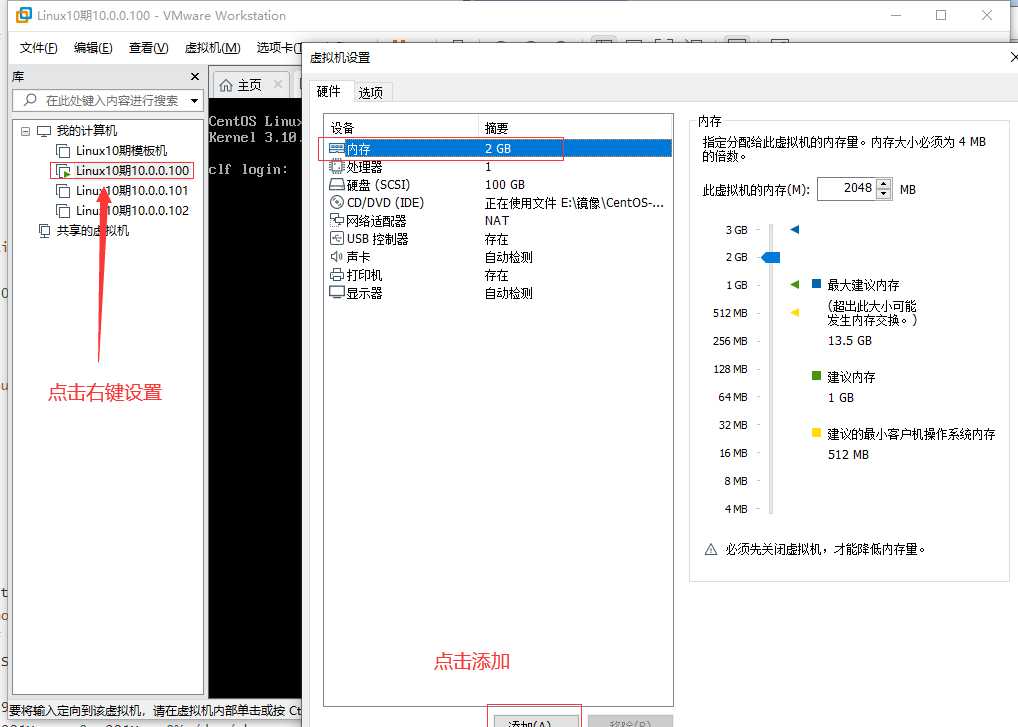The height and width of the screenshot is (727, 1018).
Task: Click the warning triangle icon near memory note
Action: tap(711, 550)
